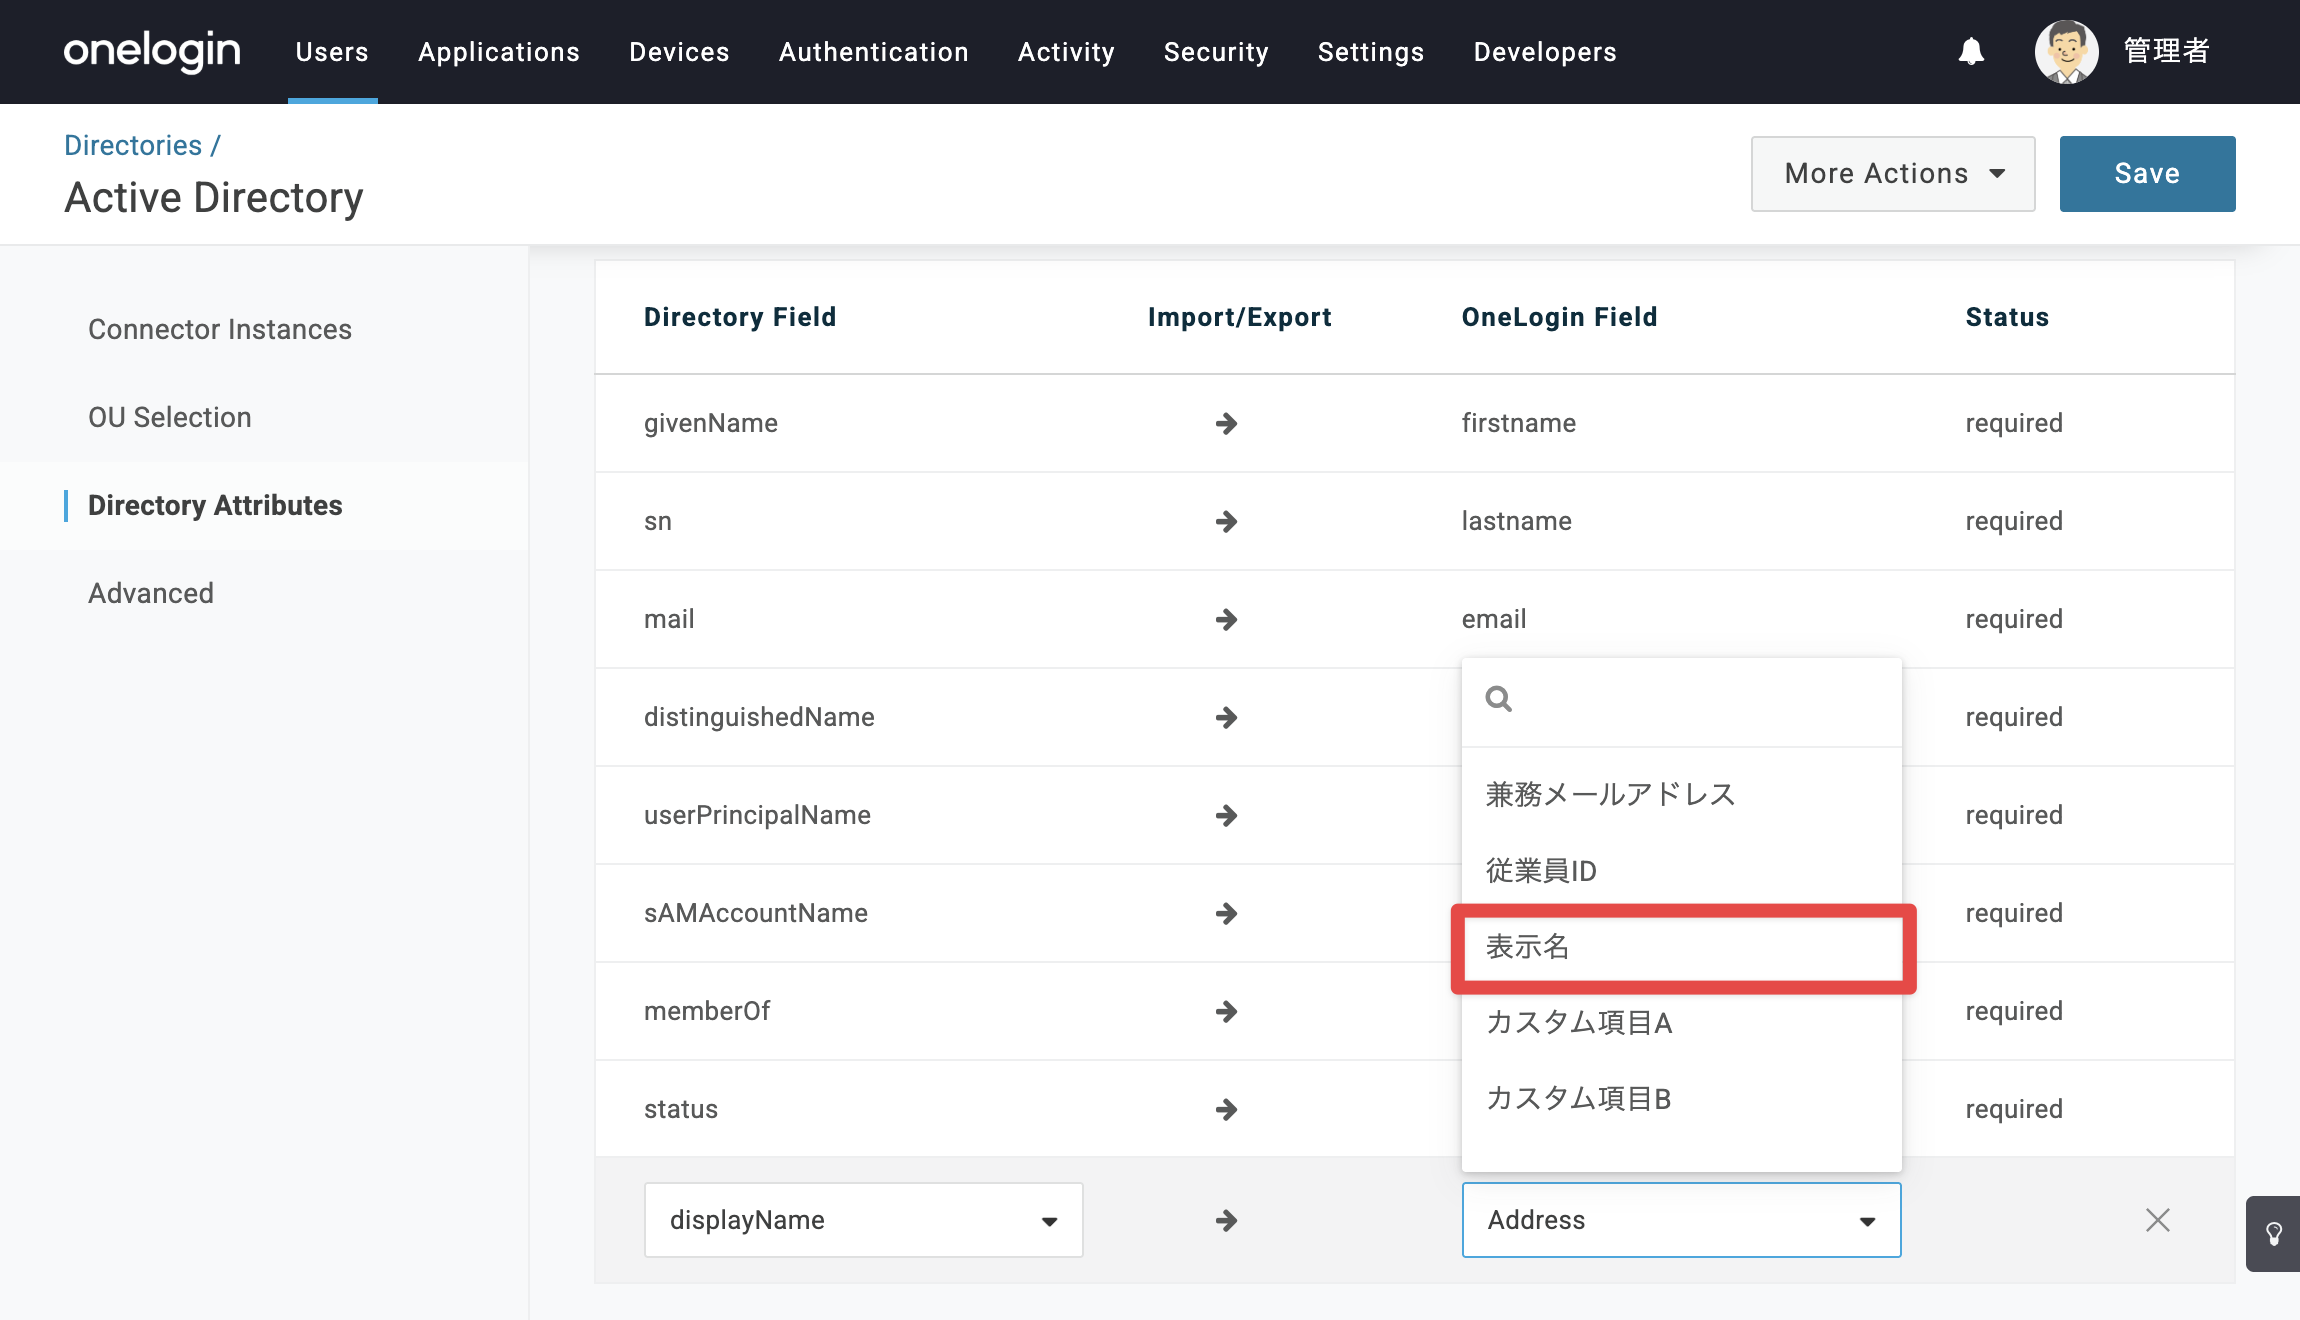This screenshot has height=1320, width=2300.
Task: Click the OneLogin logo
Action: pos(152,51)
